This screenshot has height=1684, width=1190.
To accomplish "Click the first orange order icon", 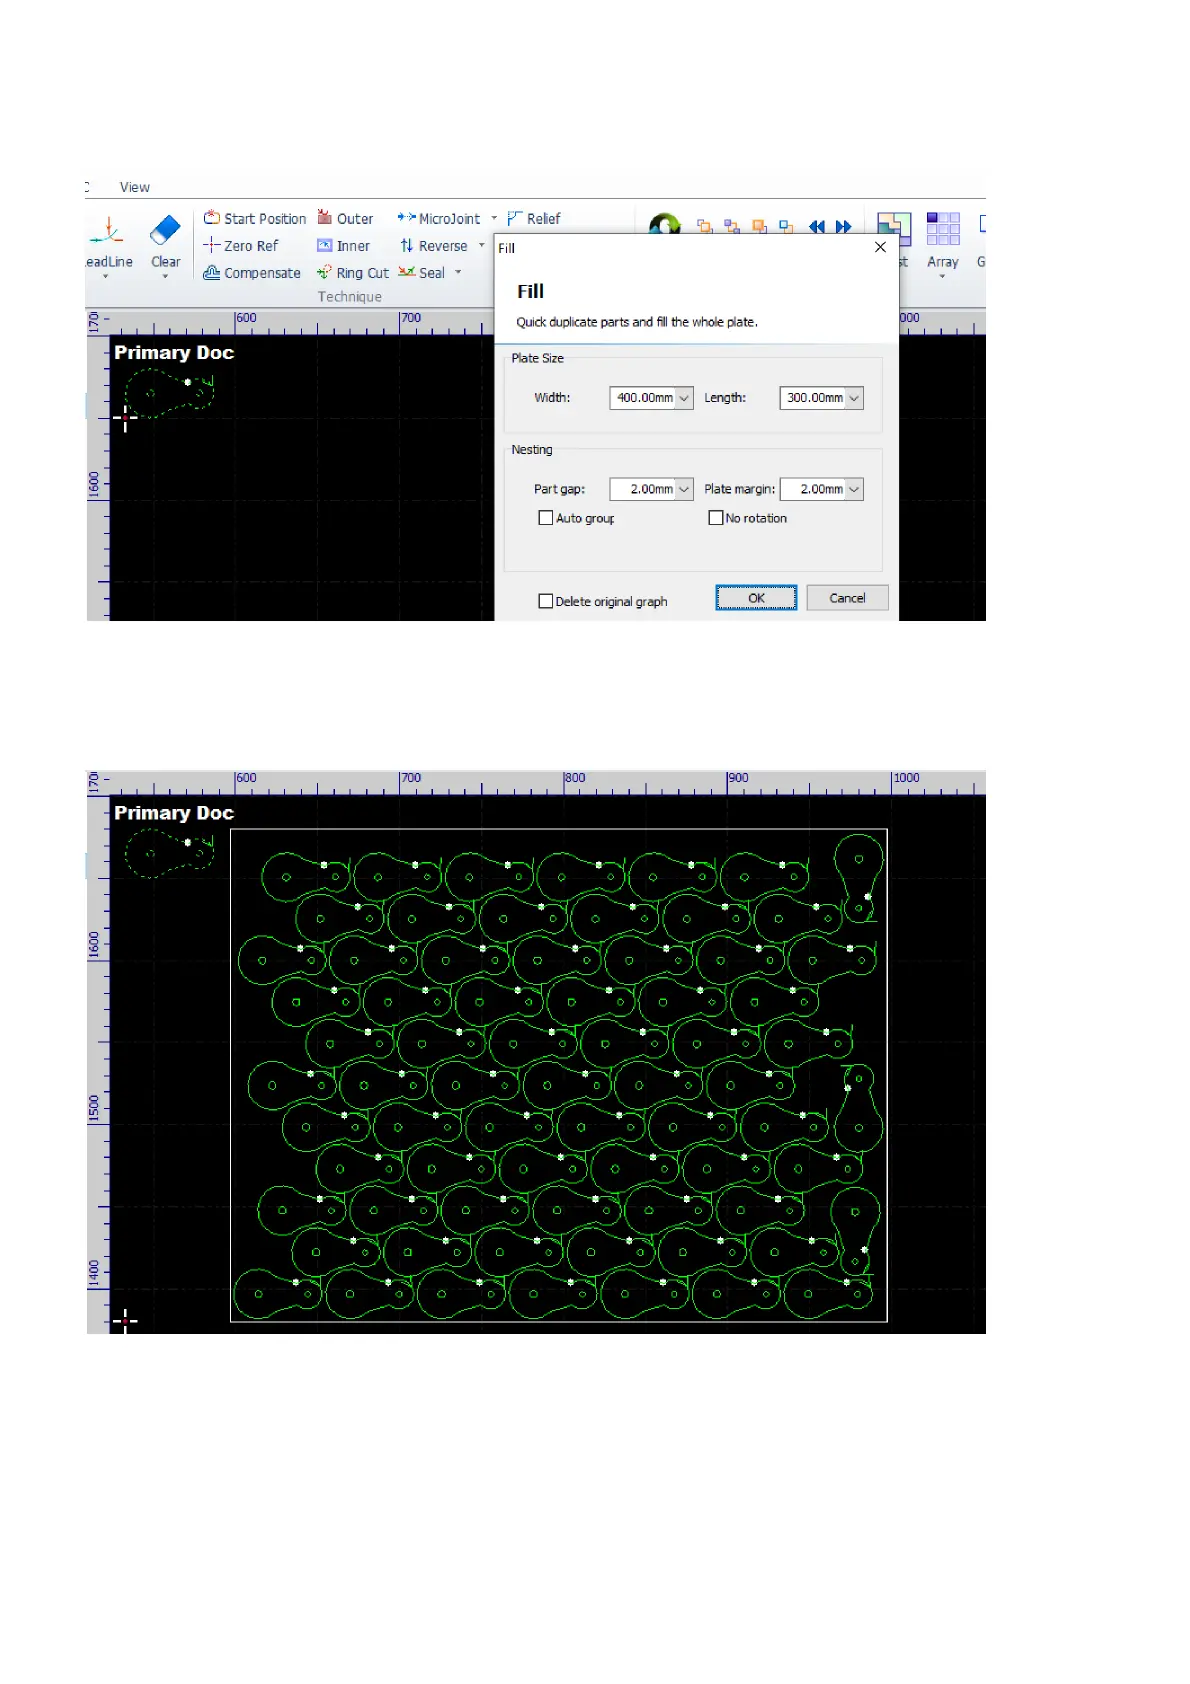I will coord(705,226).
